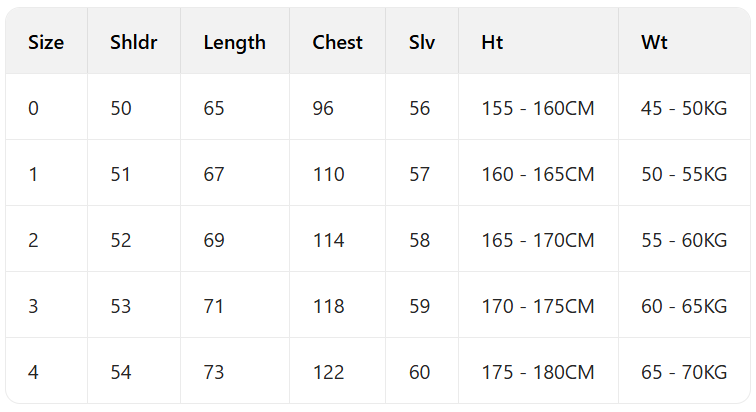Click the Length column header
This screenshot has width=756, height=412.
coord(234,42)
